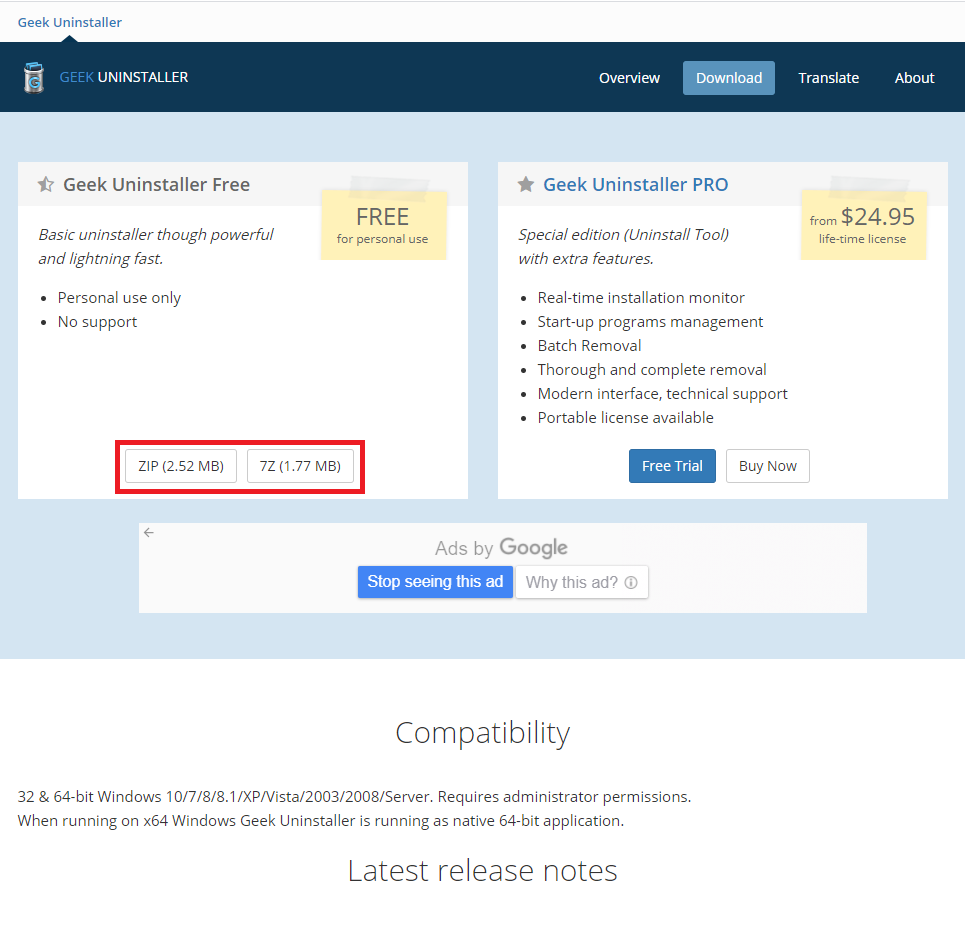Click the Geek Uninstaller trash can logo
This screenshot has width=965, height=925.
(x=34, y=78)
